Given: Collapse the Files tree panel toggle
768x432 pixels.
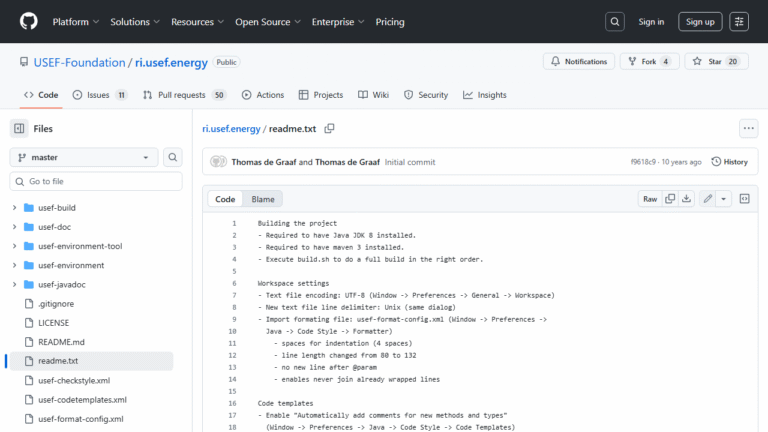Looking at the screenshot, I should 19,128.
